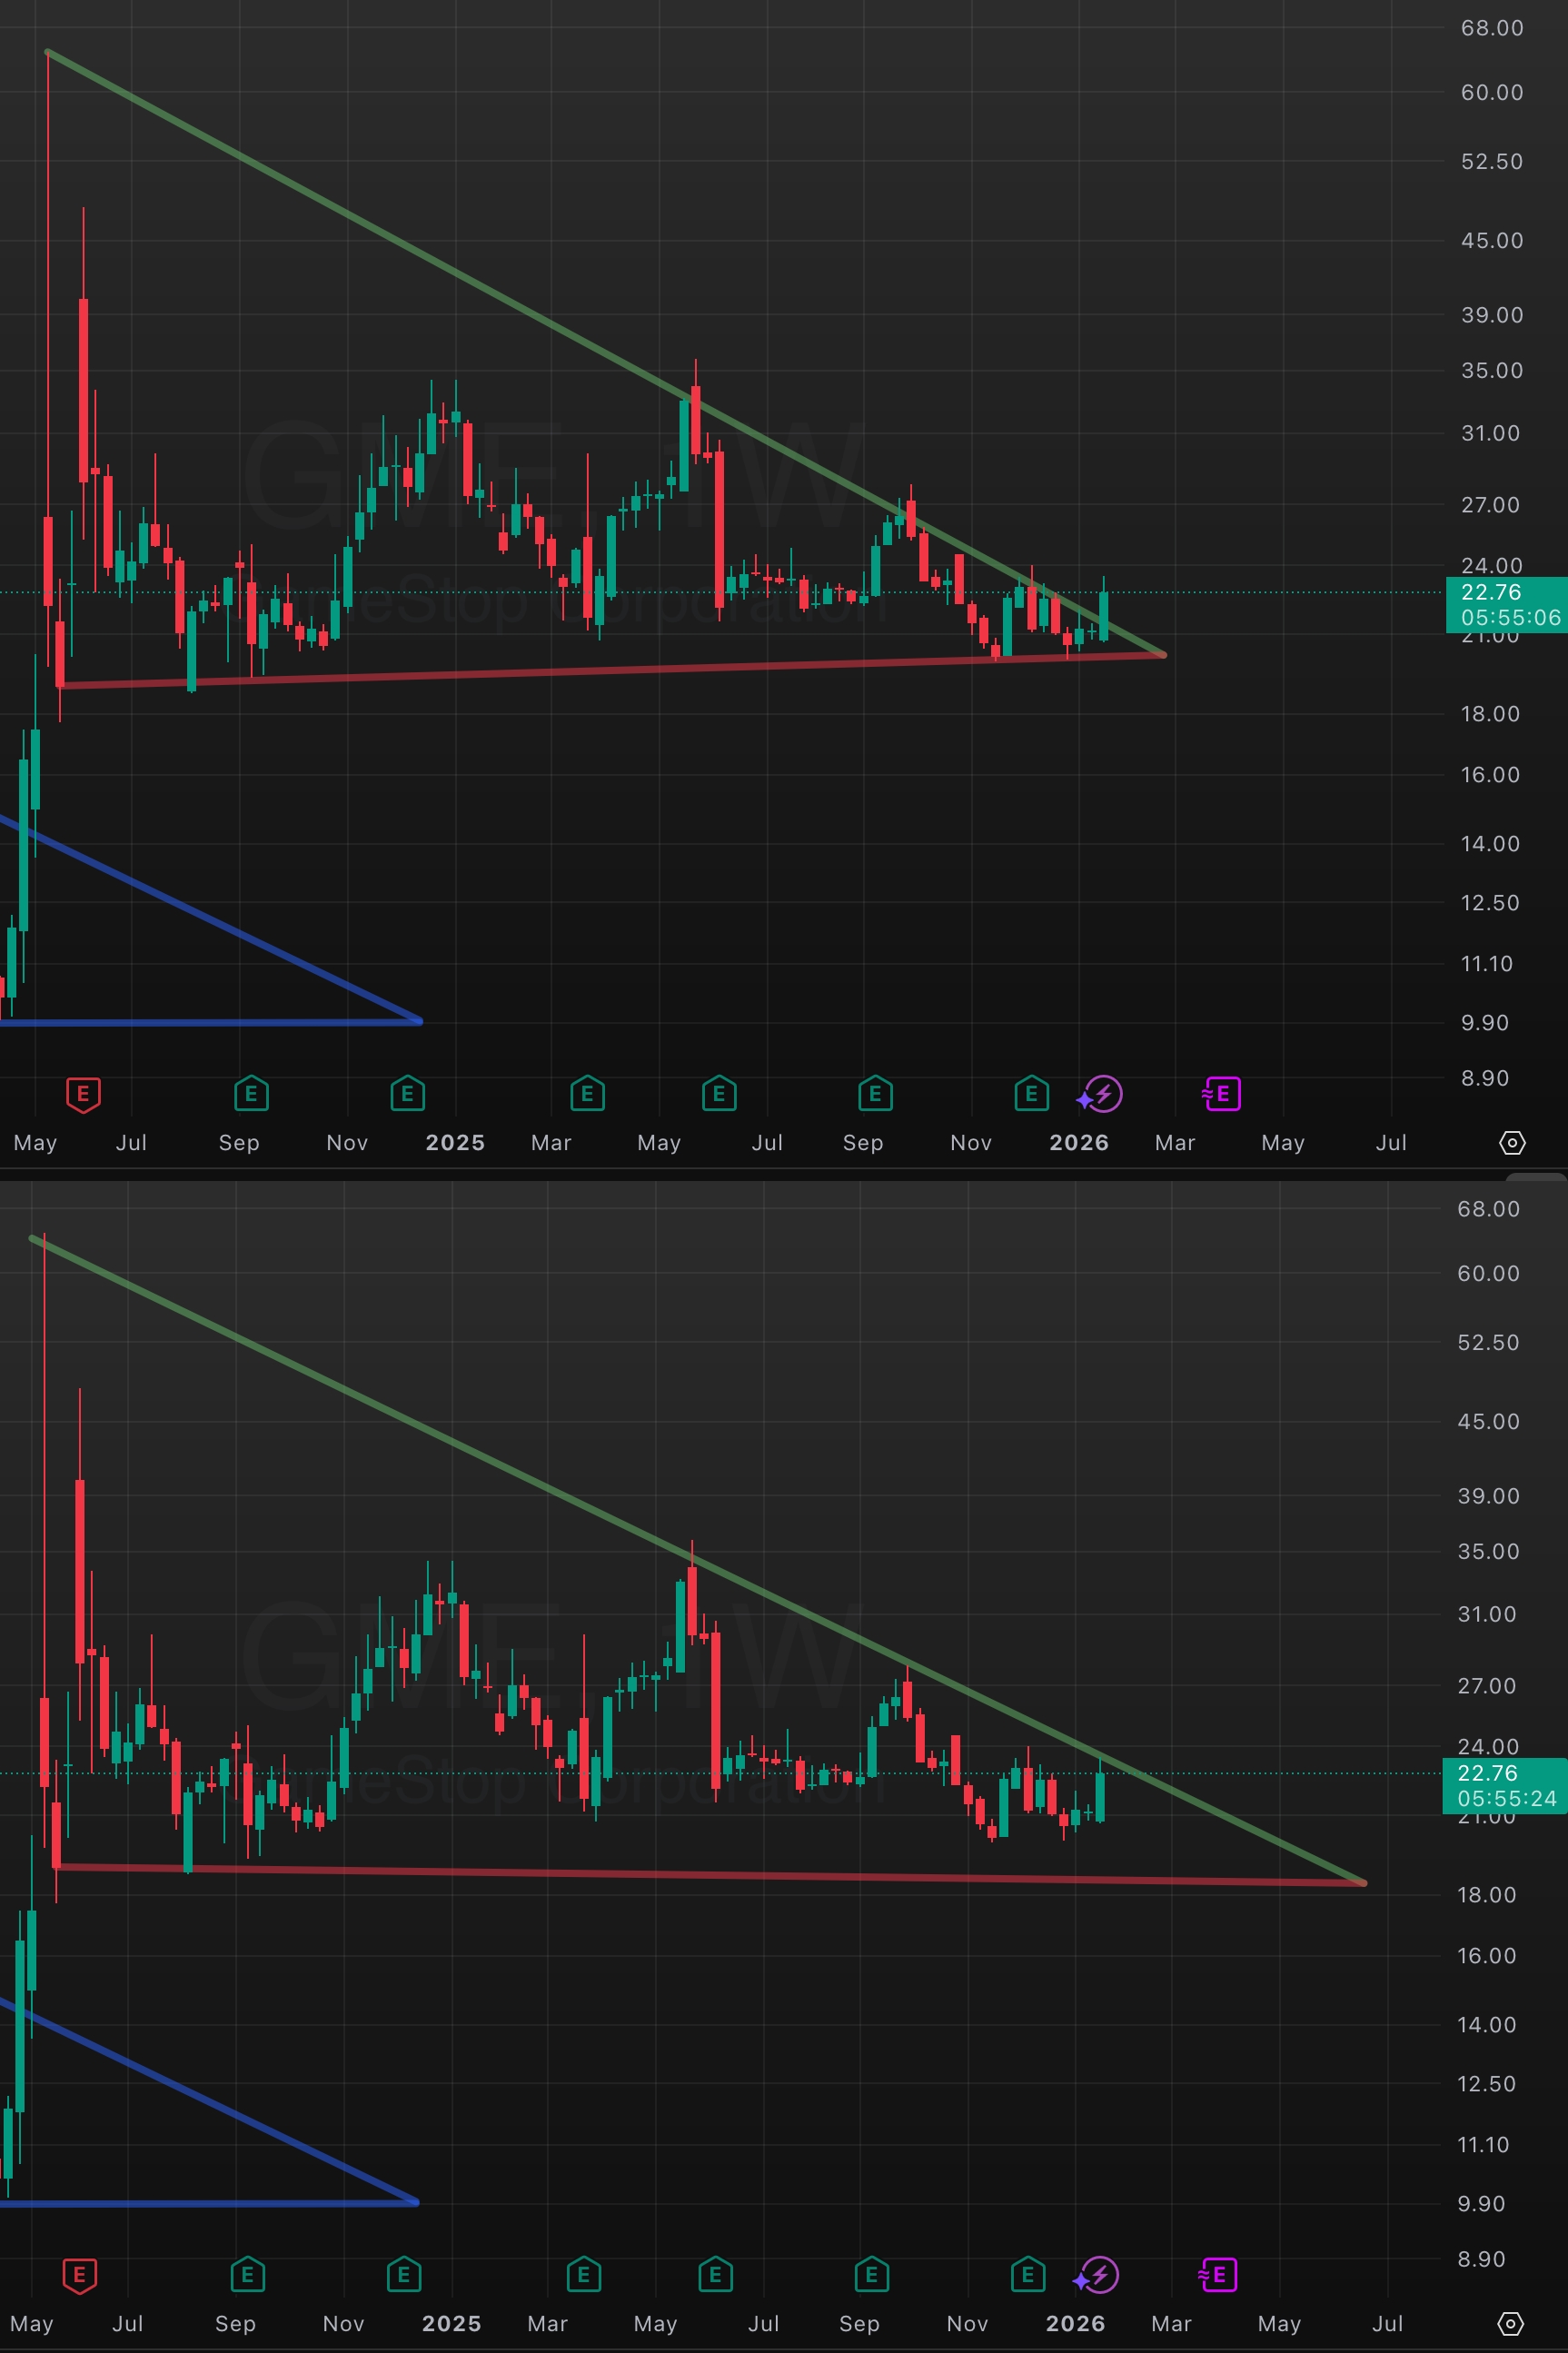Click the 27.00 price label in upper chart
Screen dimensions: 1568x2353
(x=1490, y=505)
